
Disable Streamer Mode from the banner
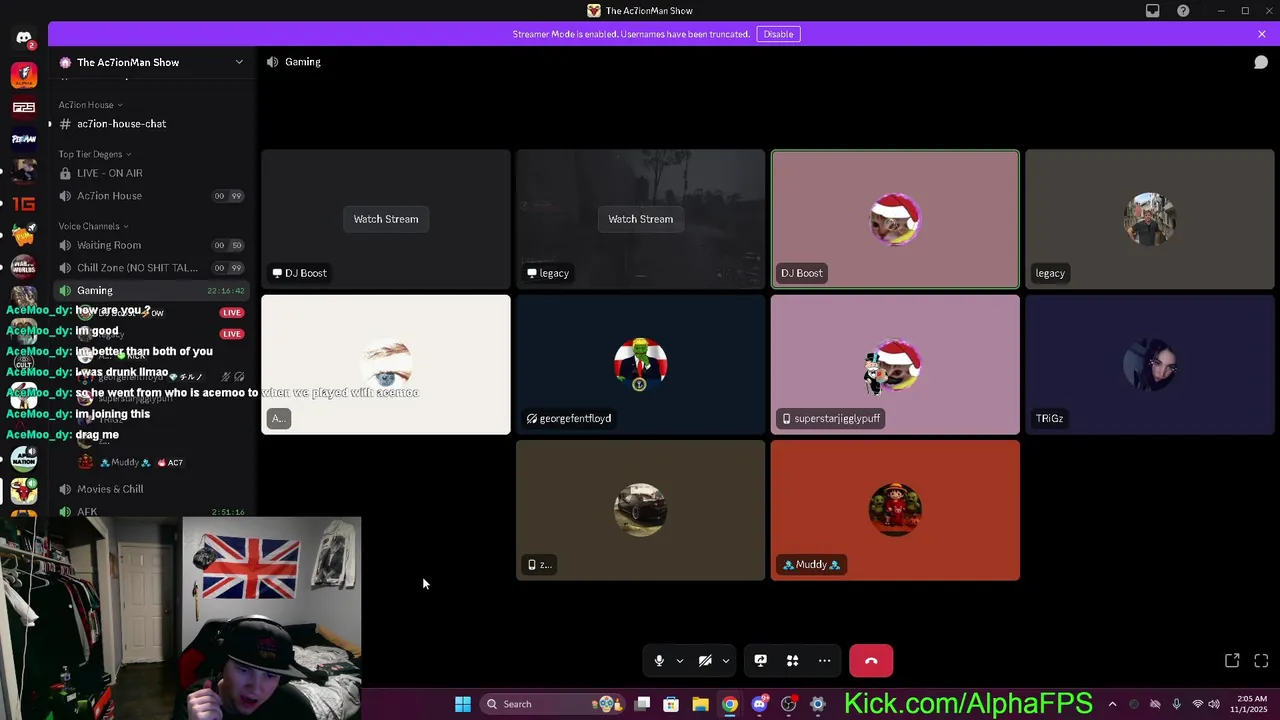[778, 34]
